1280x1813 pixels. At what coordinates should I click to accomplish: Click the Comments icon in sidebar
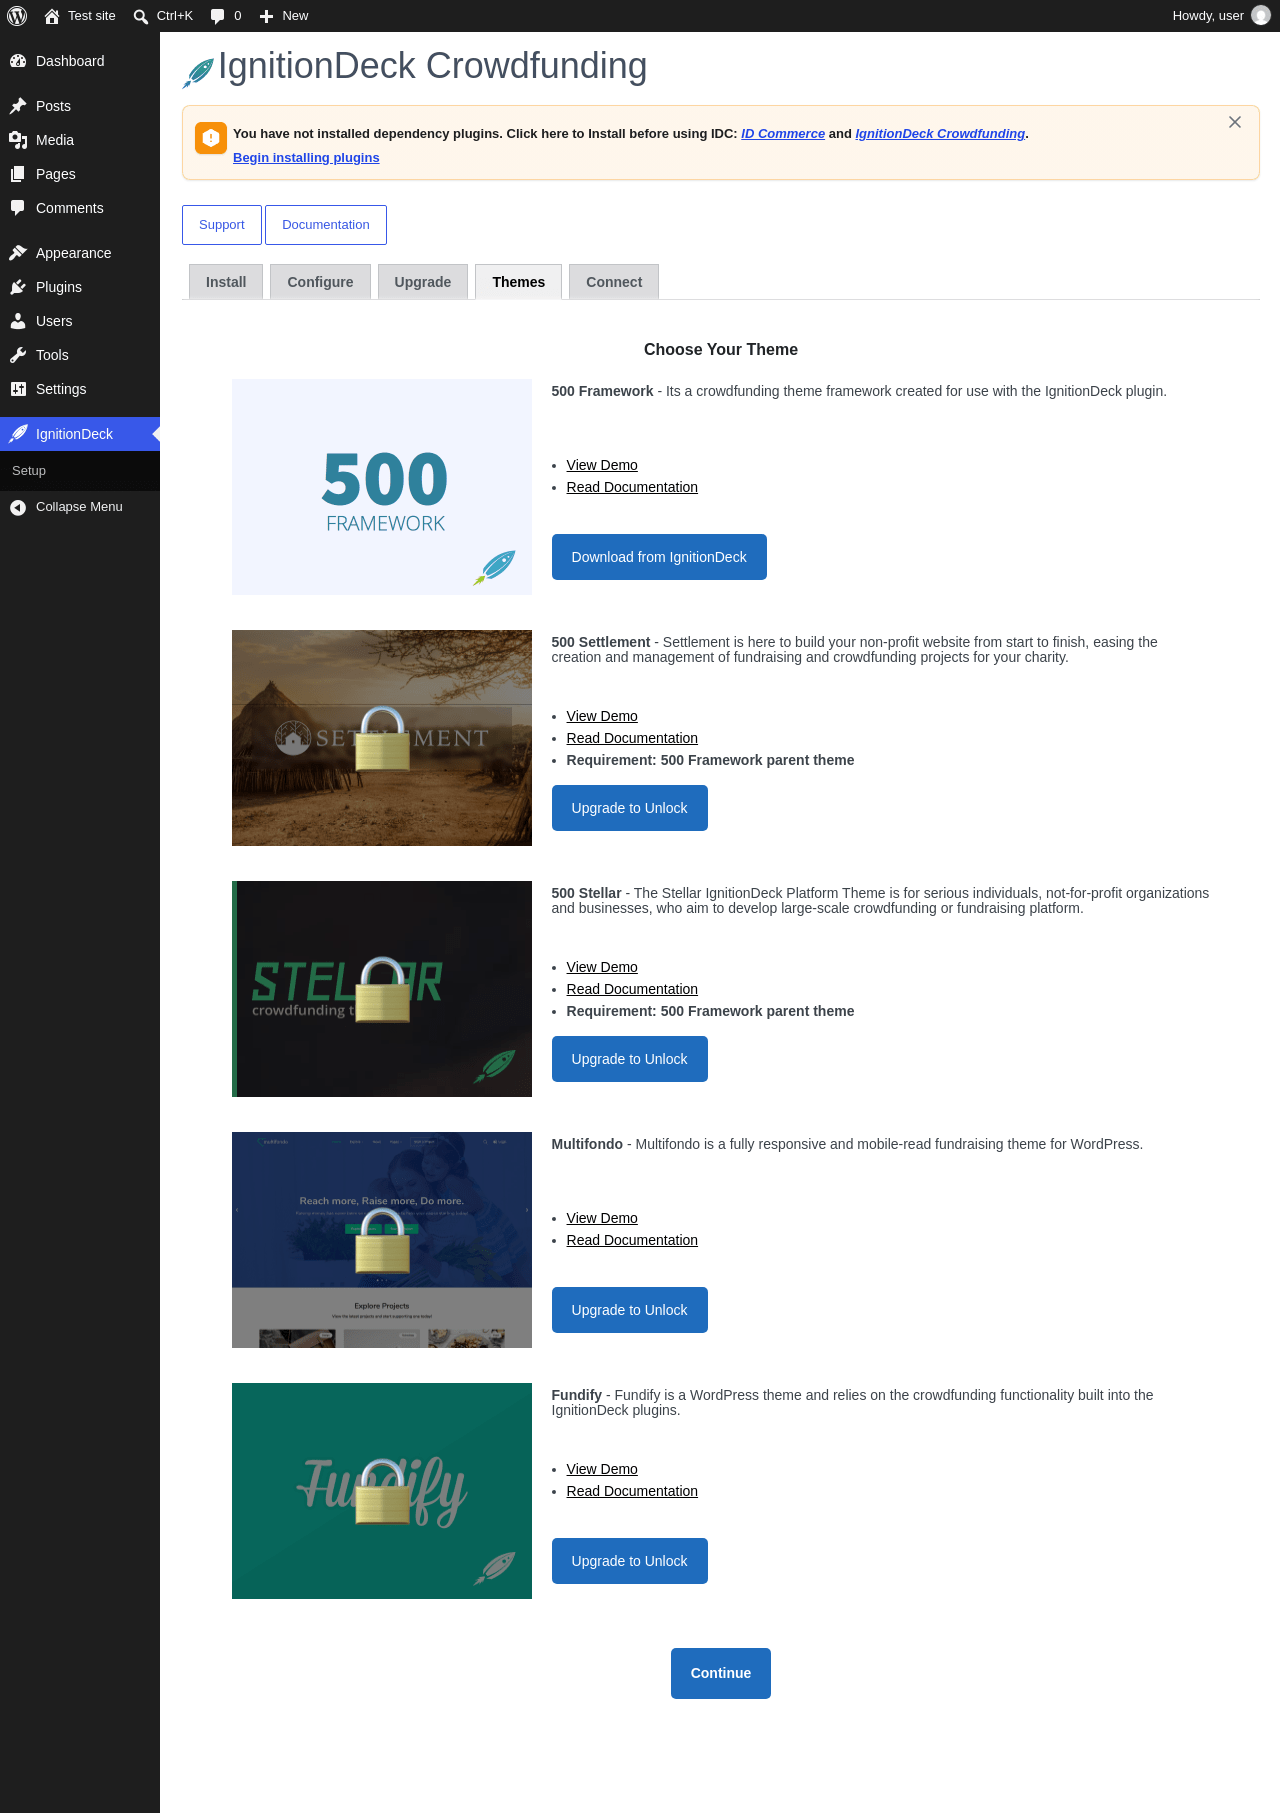[18, 208]
